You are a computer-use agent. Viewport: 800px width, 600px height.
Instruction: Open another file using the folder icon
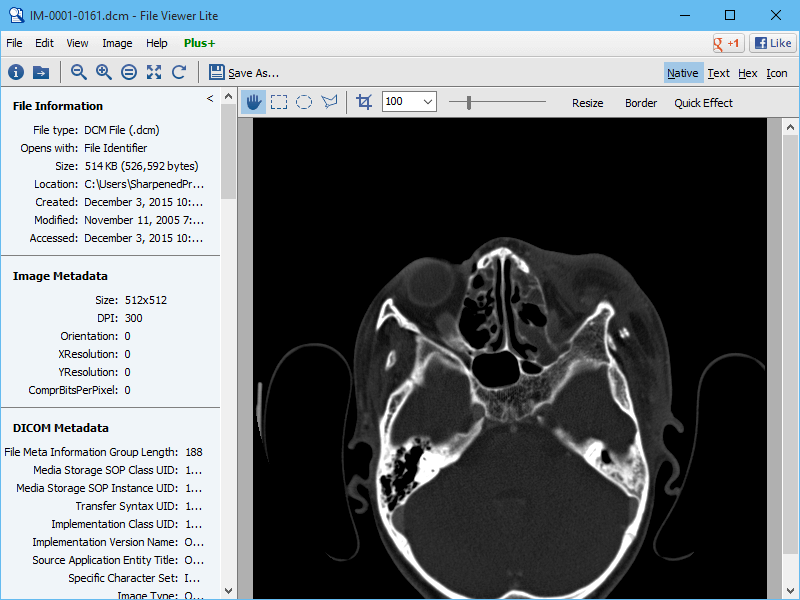(x=40, y=71)
